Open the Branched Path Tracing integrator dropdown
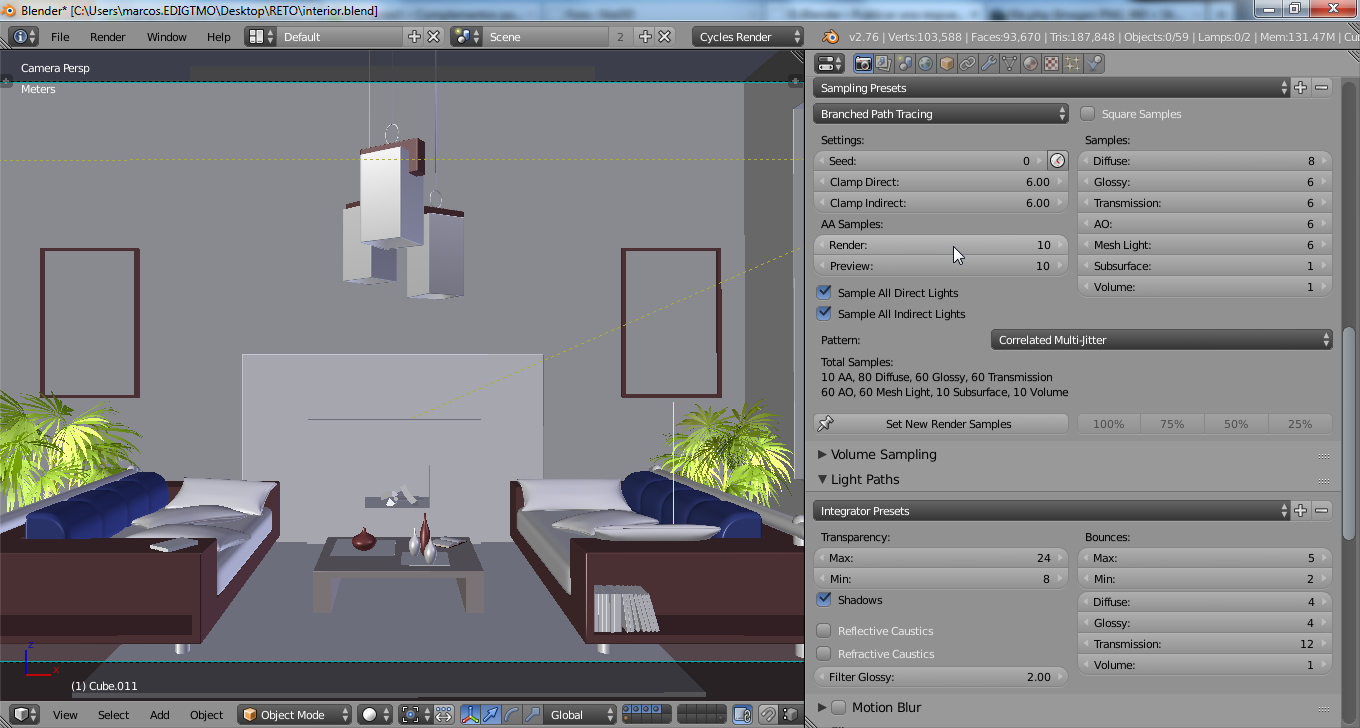The height and width of the screenshot is (728, 1360). tap(941, 114)
